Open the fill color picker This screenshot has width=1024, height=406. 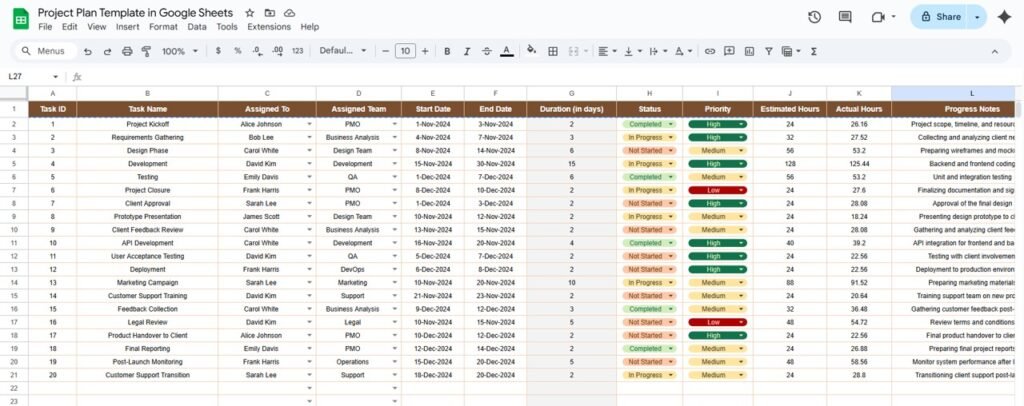pyautogui.click(x=531, y=51)
